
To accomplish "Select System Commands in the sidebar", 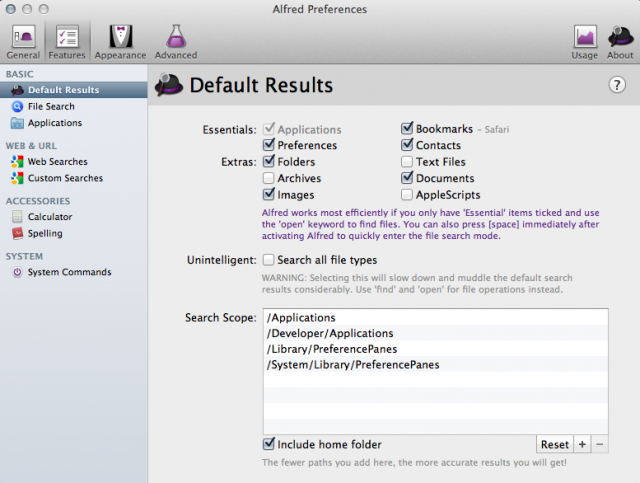I will [73, 272].
